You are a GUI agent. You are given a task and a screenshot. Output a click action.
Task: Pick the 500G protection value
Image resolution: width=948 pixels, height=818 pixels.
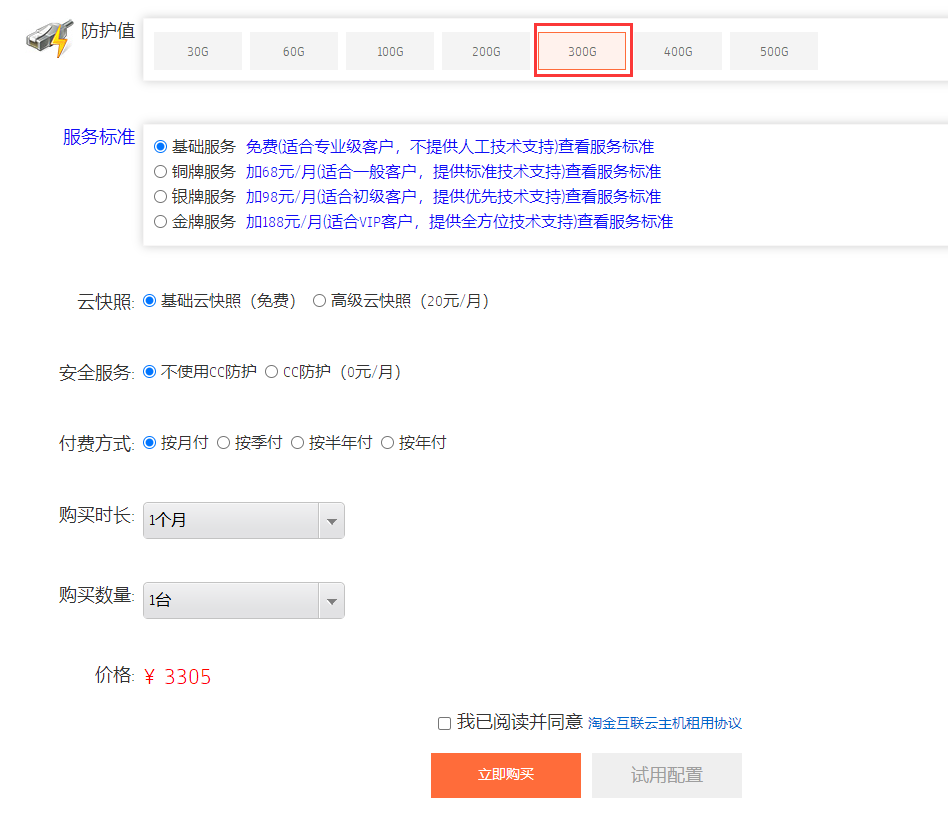point(774,51)
